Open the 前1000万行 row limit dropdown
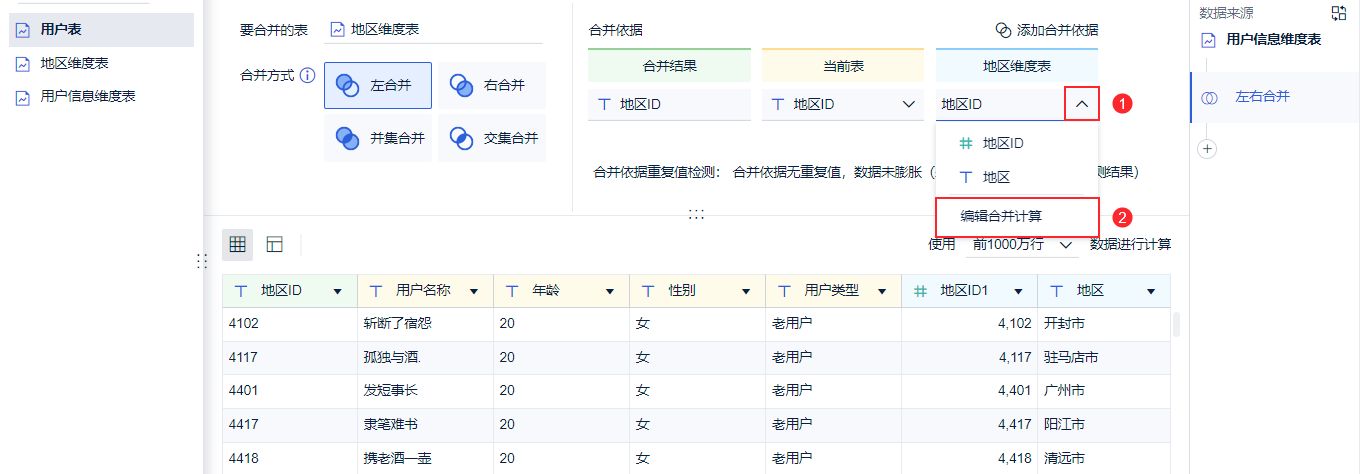 [x=1066, y=244]
